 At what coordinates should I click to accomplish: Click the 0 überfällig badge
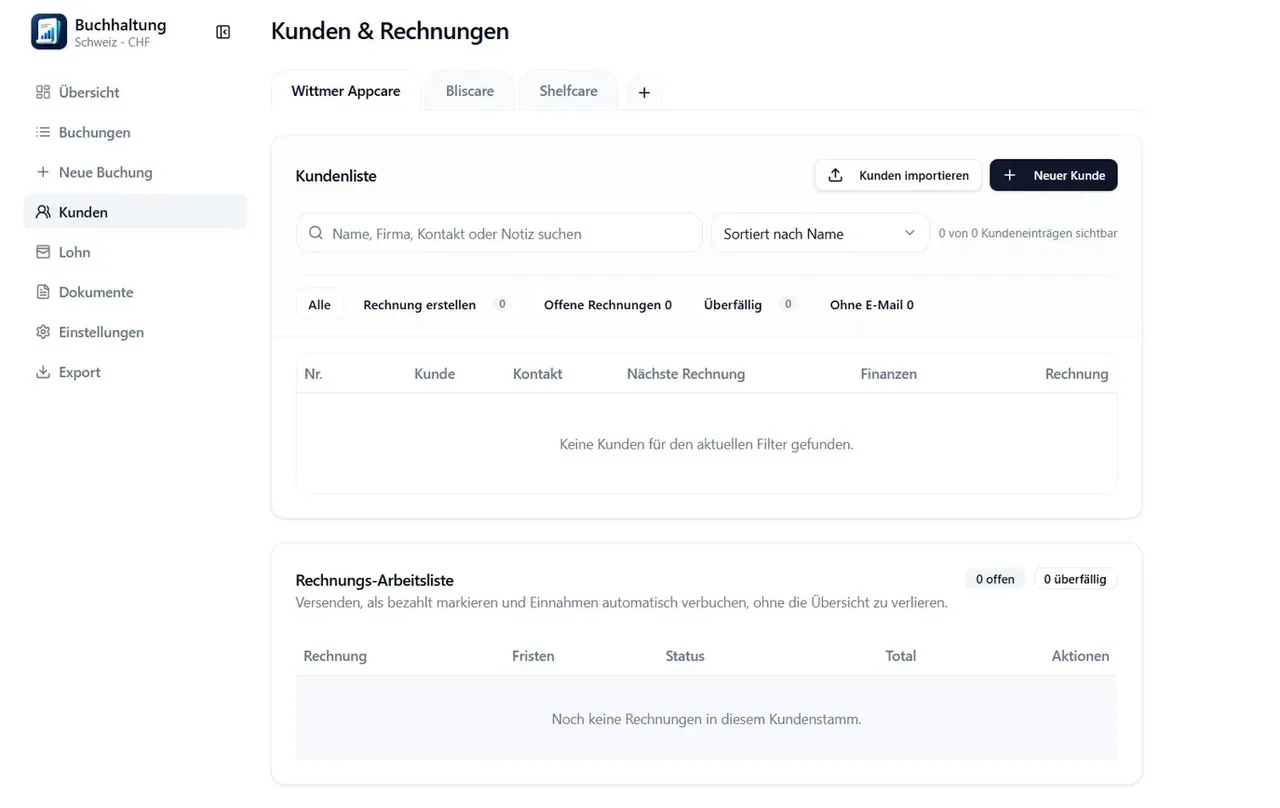pos(1075,579)
